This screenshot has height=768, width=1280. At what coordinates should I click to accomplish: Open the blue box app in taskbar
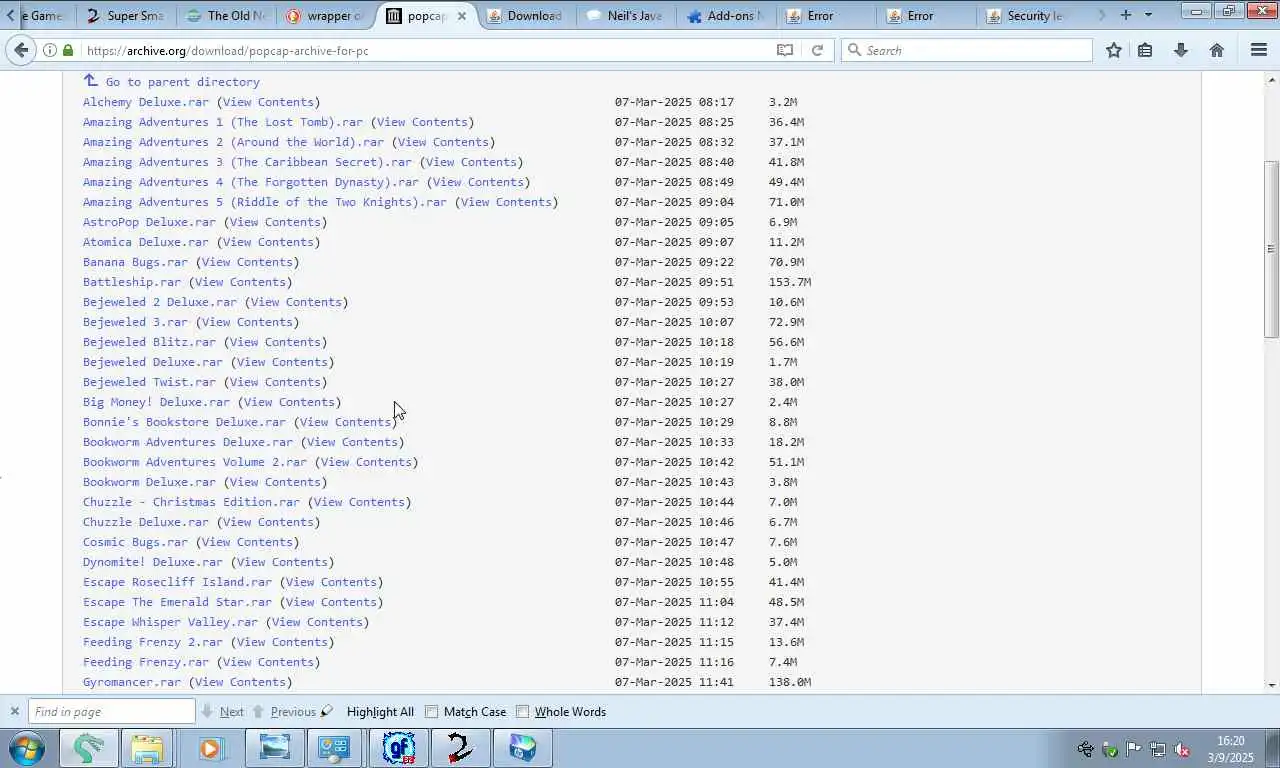(x=522, y=748)
